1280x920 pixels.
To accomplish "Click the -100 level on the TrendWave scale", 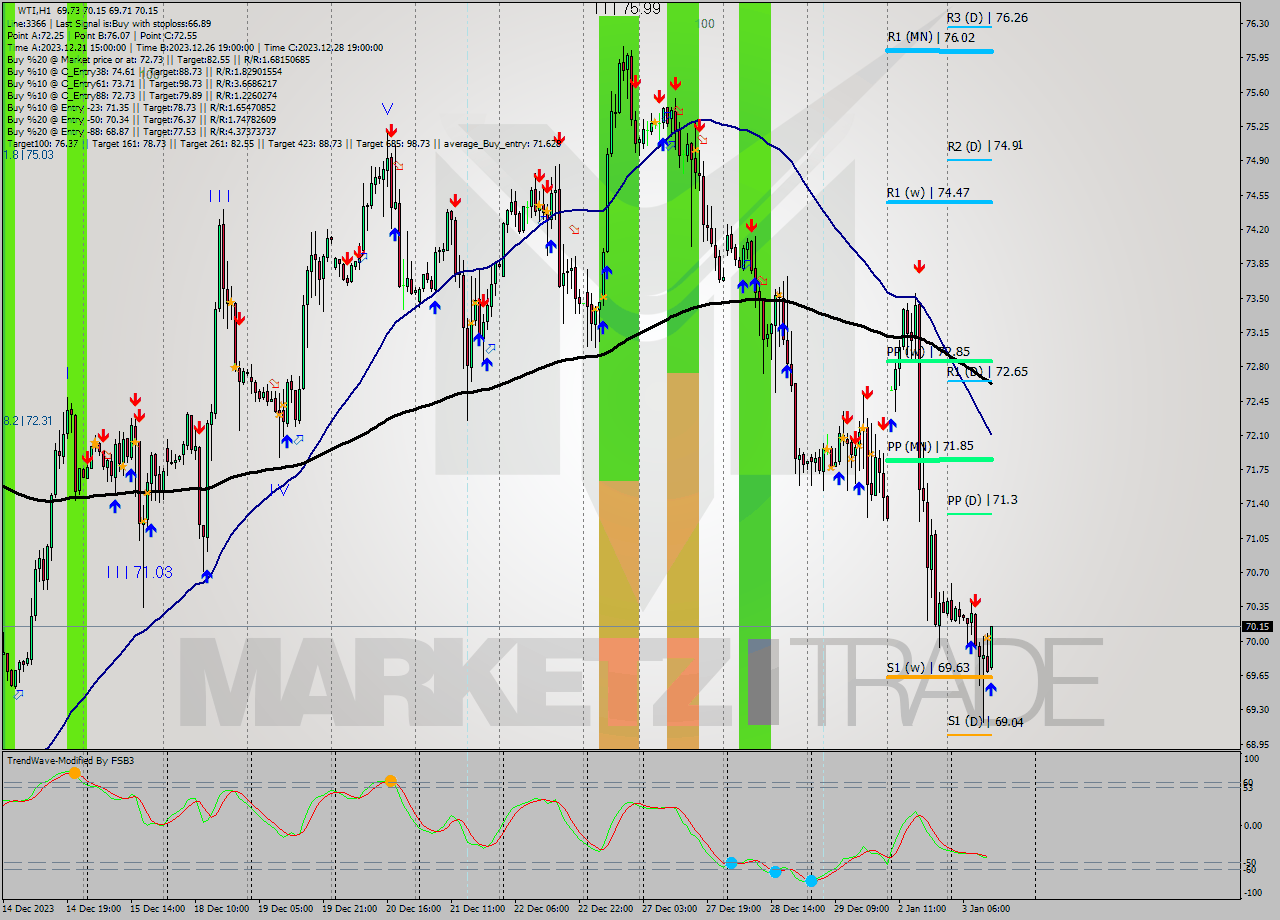I will point(1252,892).
